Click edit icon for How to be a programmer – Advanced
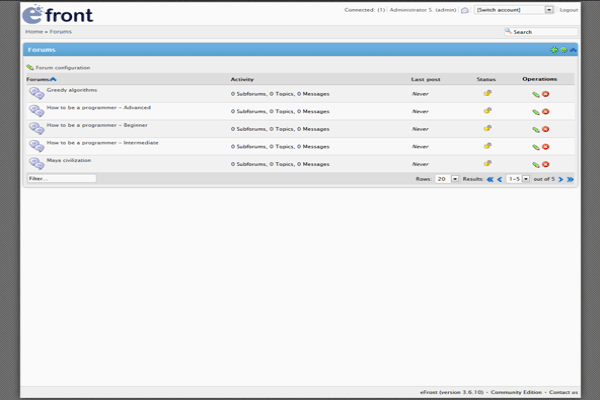 536,112
